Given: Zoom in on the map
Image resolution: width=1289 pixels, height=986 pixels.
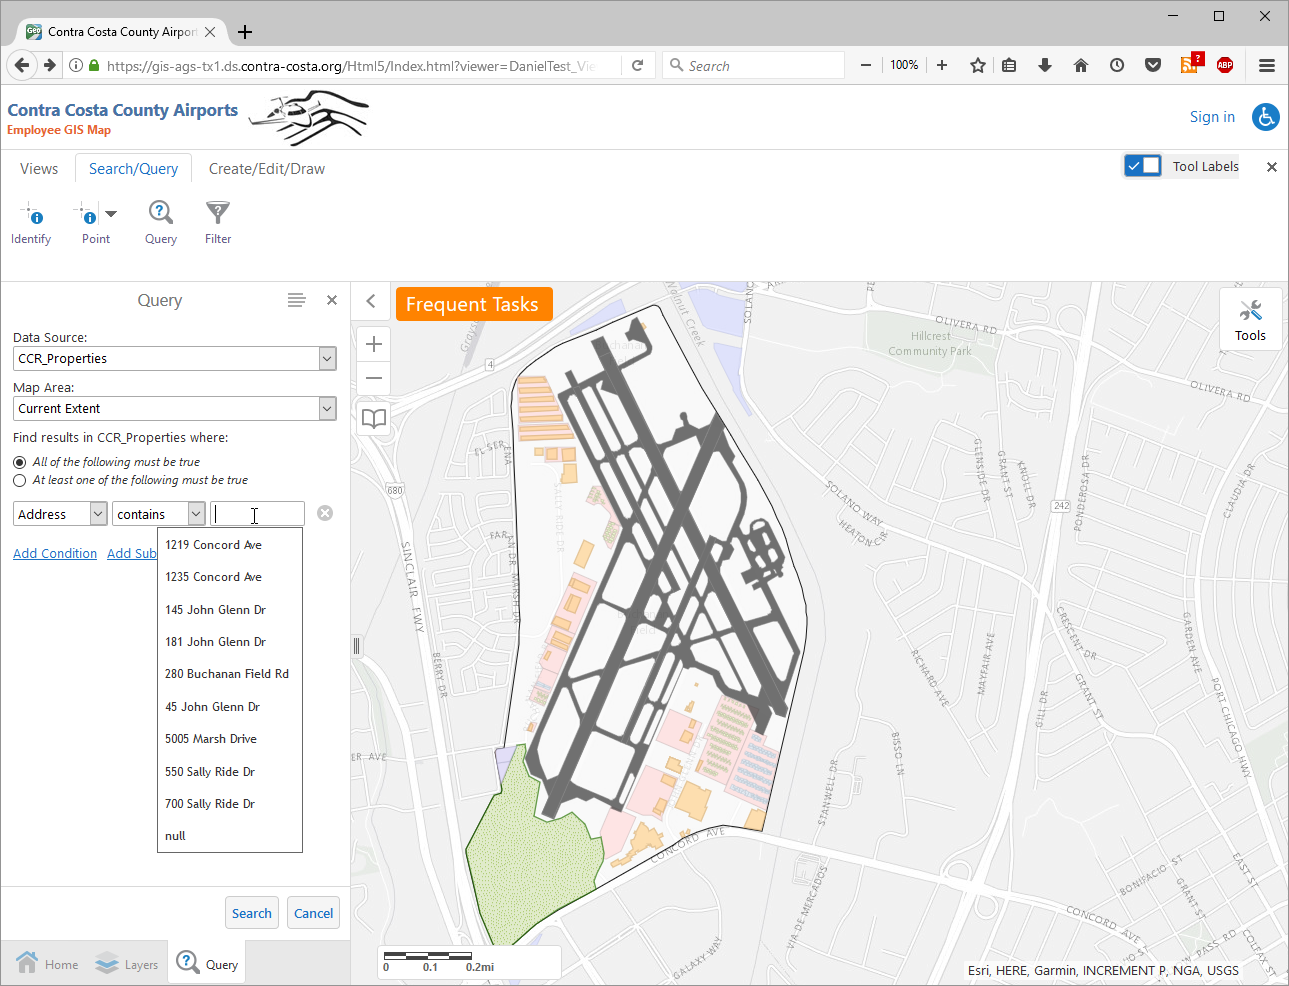Looking at the screenshot, I should 374,344.
